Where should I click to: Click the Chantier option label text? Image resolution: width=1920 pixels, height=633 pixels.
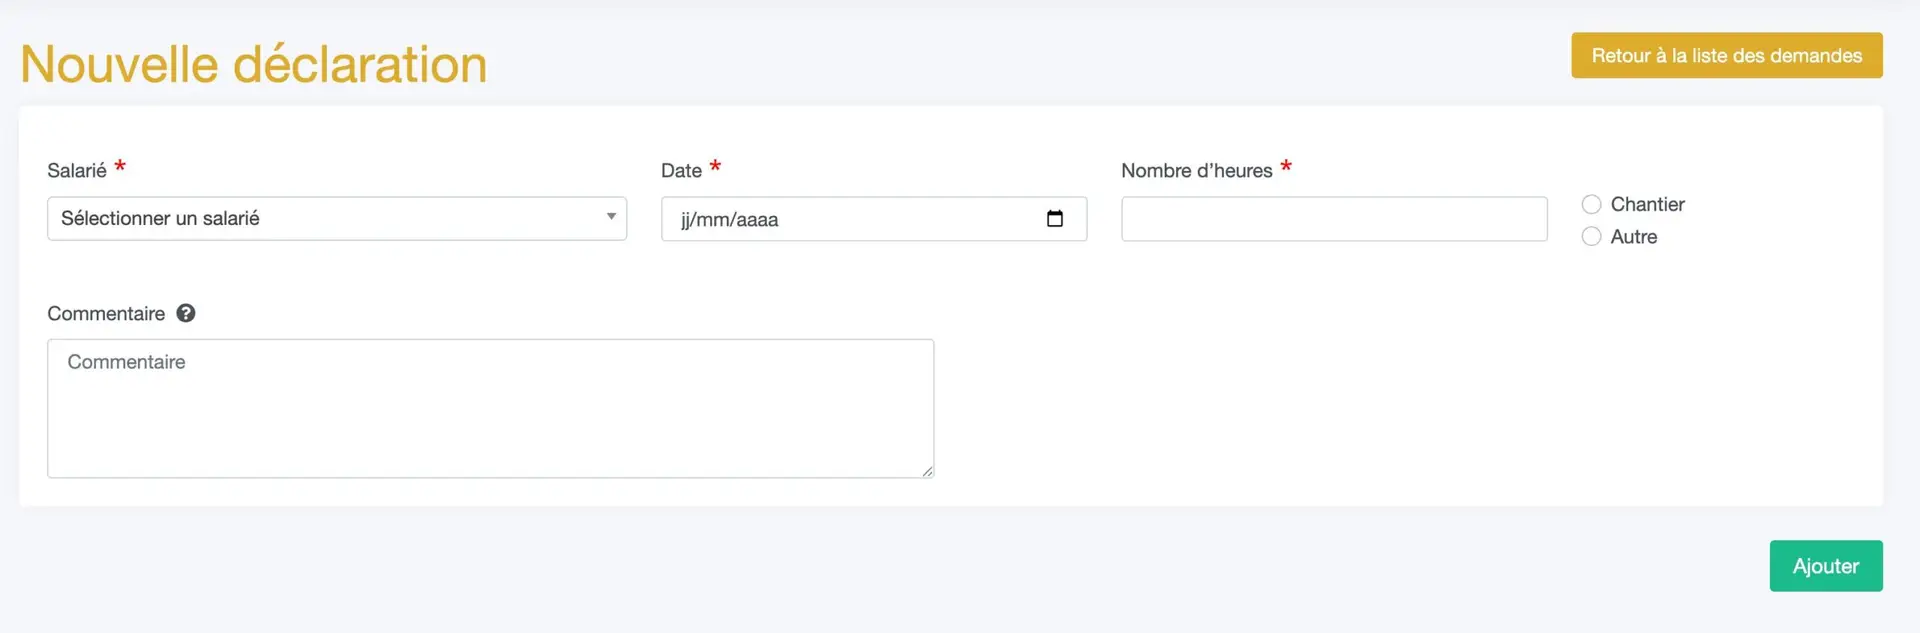(x=1647, y=204)
